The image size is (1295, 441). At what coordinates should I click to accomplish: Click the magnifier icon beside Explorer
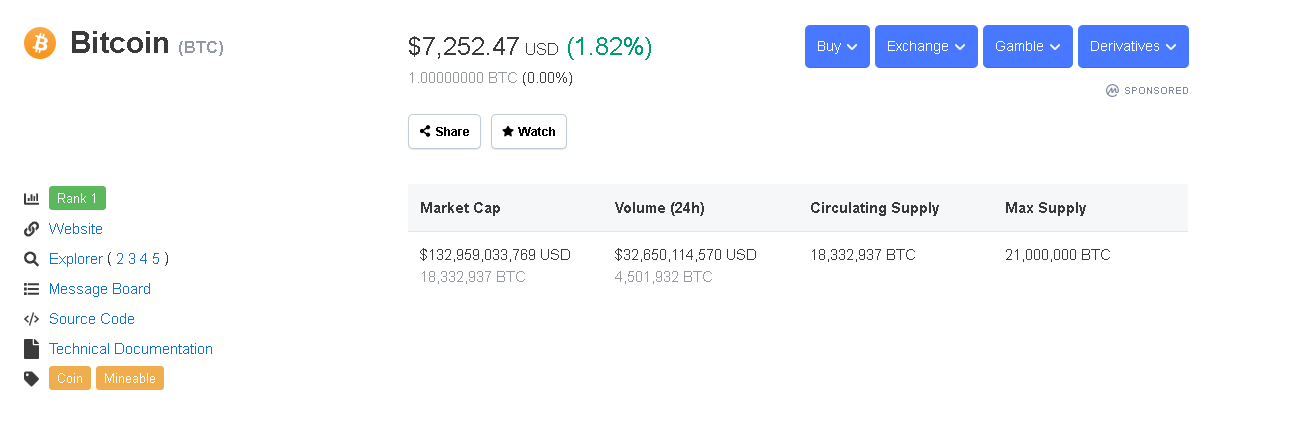[31, 259]
